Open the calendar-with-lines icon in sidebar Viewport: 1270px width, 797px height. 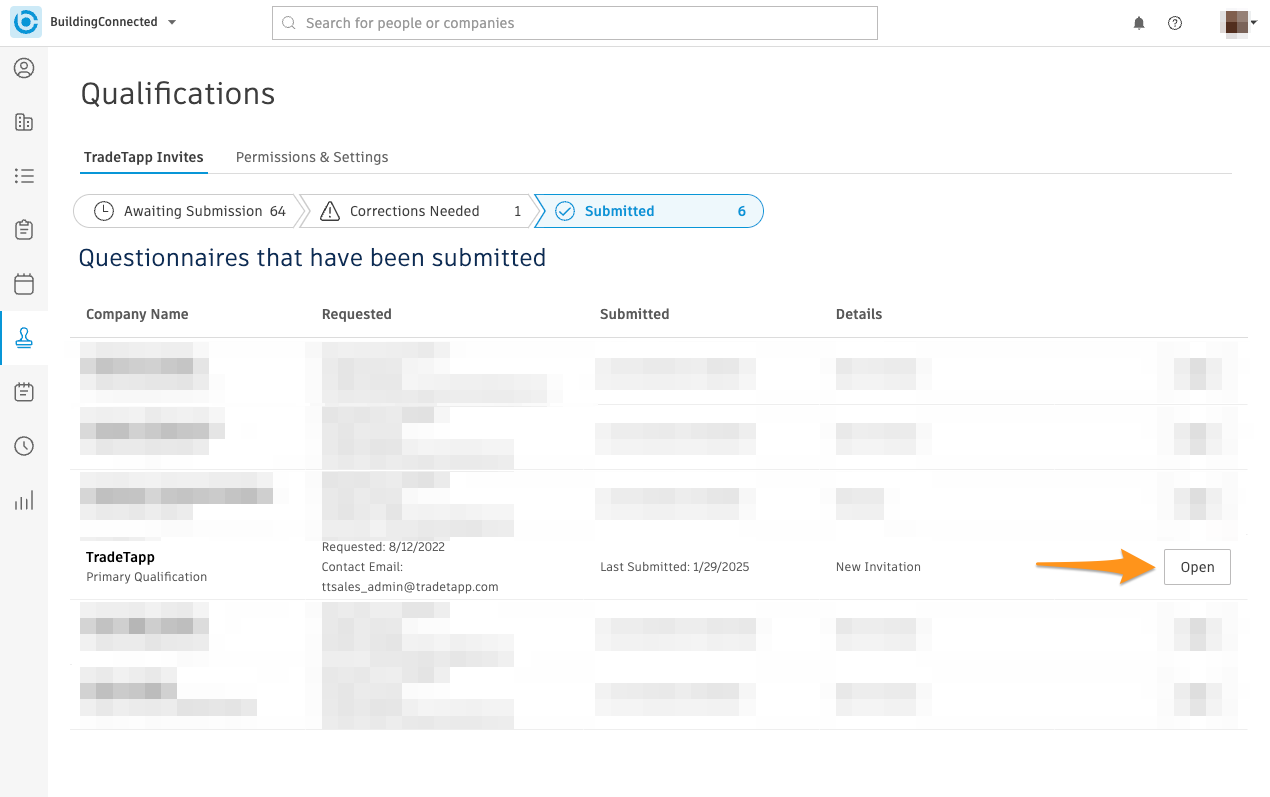(x=24, y=392)
